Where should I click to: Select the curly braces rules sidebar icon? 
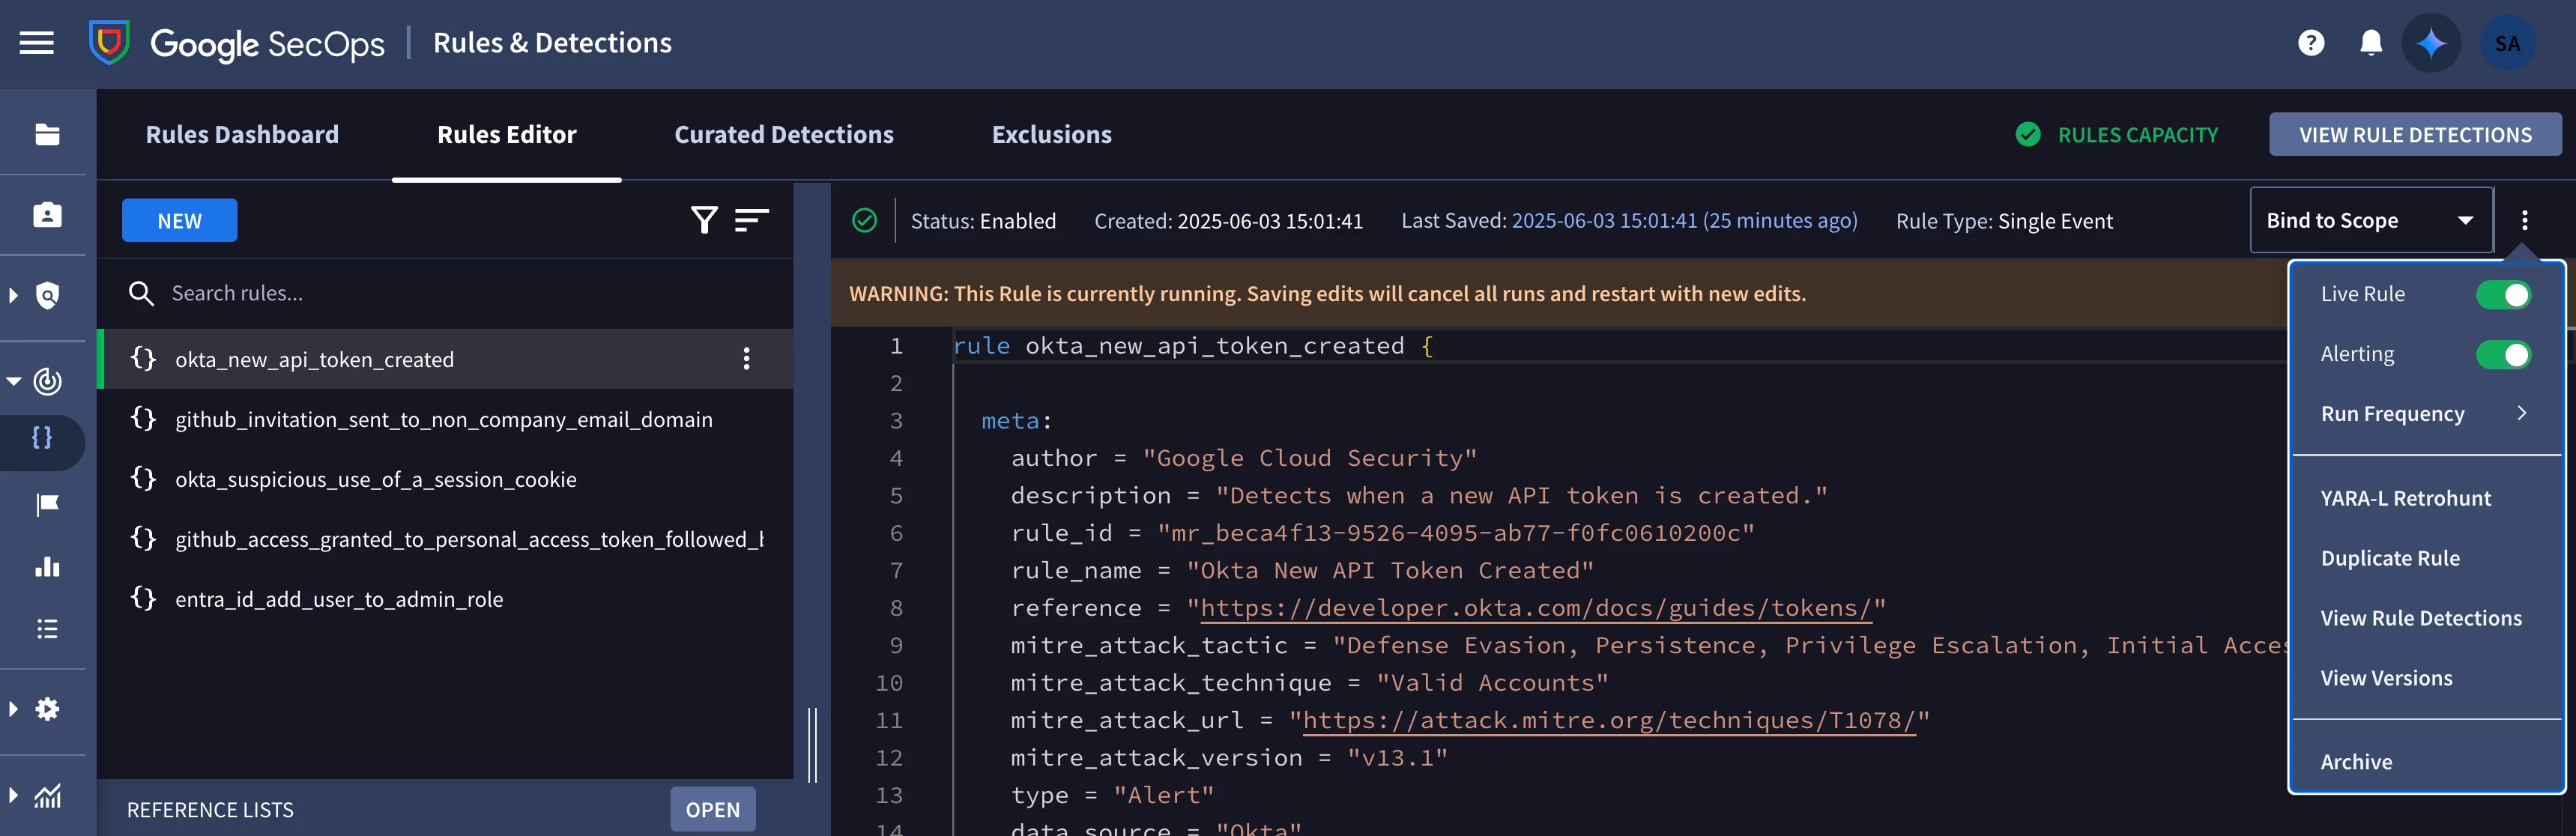click(x=42, y=438)
